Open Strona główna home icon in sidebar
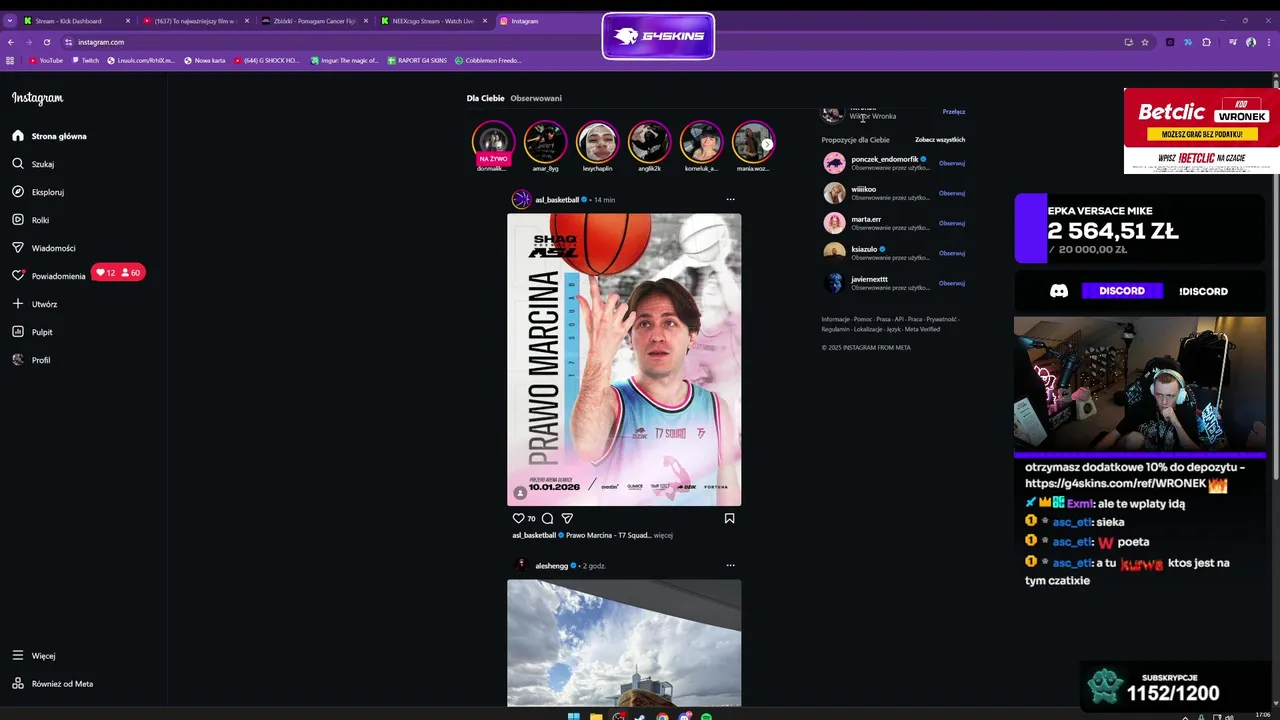 [18, 136]
